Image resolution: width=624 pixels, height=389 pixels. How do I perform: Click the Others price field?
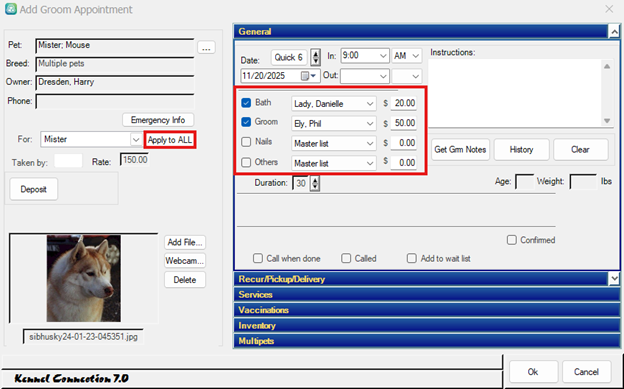[404, 163]
